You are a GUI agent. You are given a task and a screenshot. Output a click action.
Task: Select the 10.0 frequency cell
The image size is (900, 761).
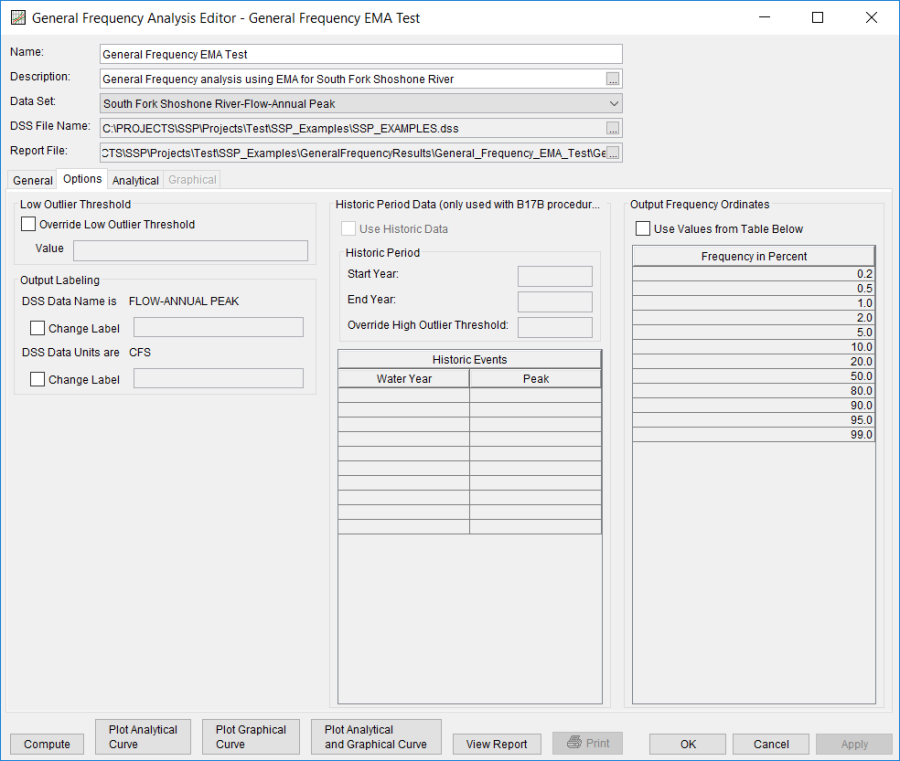pyautogui.click(x=754, y=347)
